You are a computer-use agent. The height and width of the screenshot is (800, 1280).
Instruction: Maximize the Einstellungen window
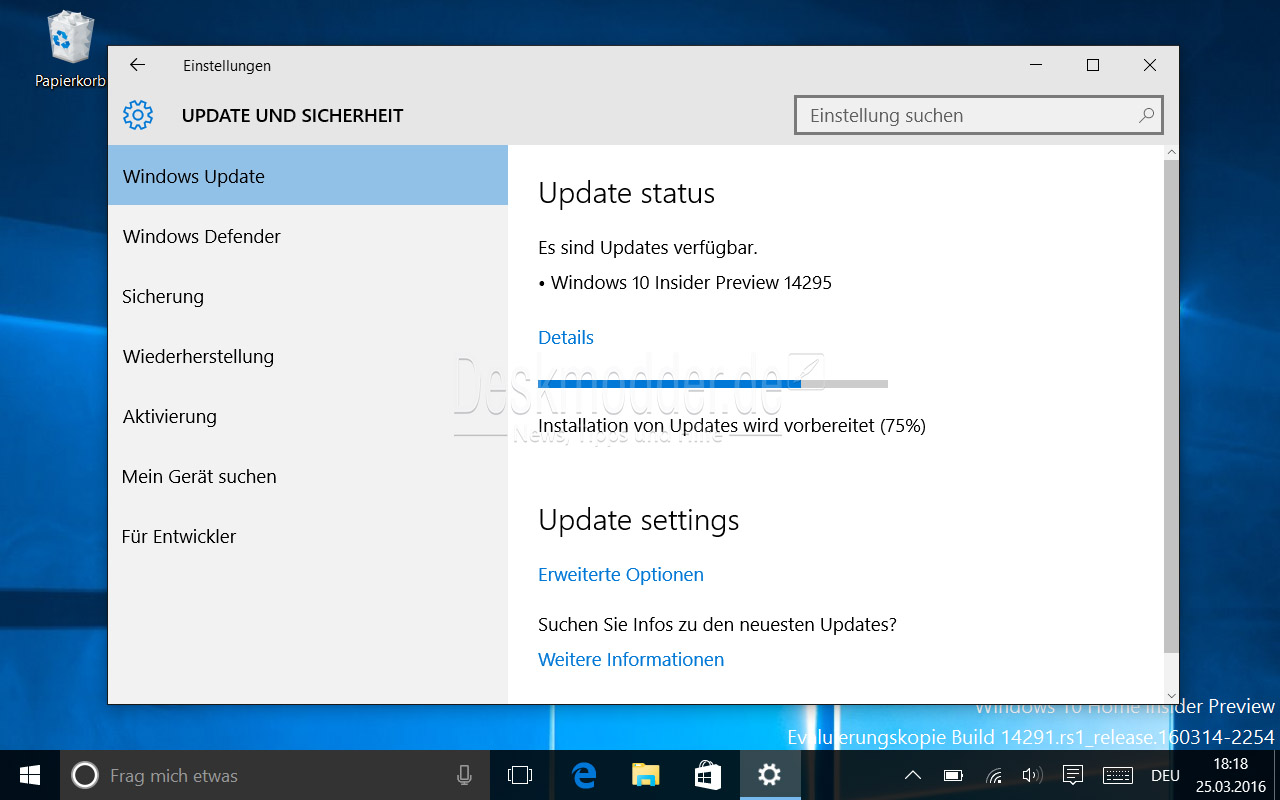pos(1093,65)
